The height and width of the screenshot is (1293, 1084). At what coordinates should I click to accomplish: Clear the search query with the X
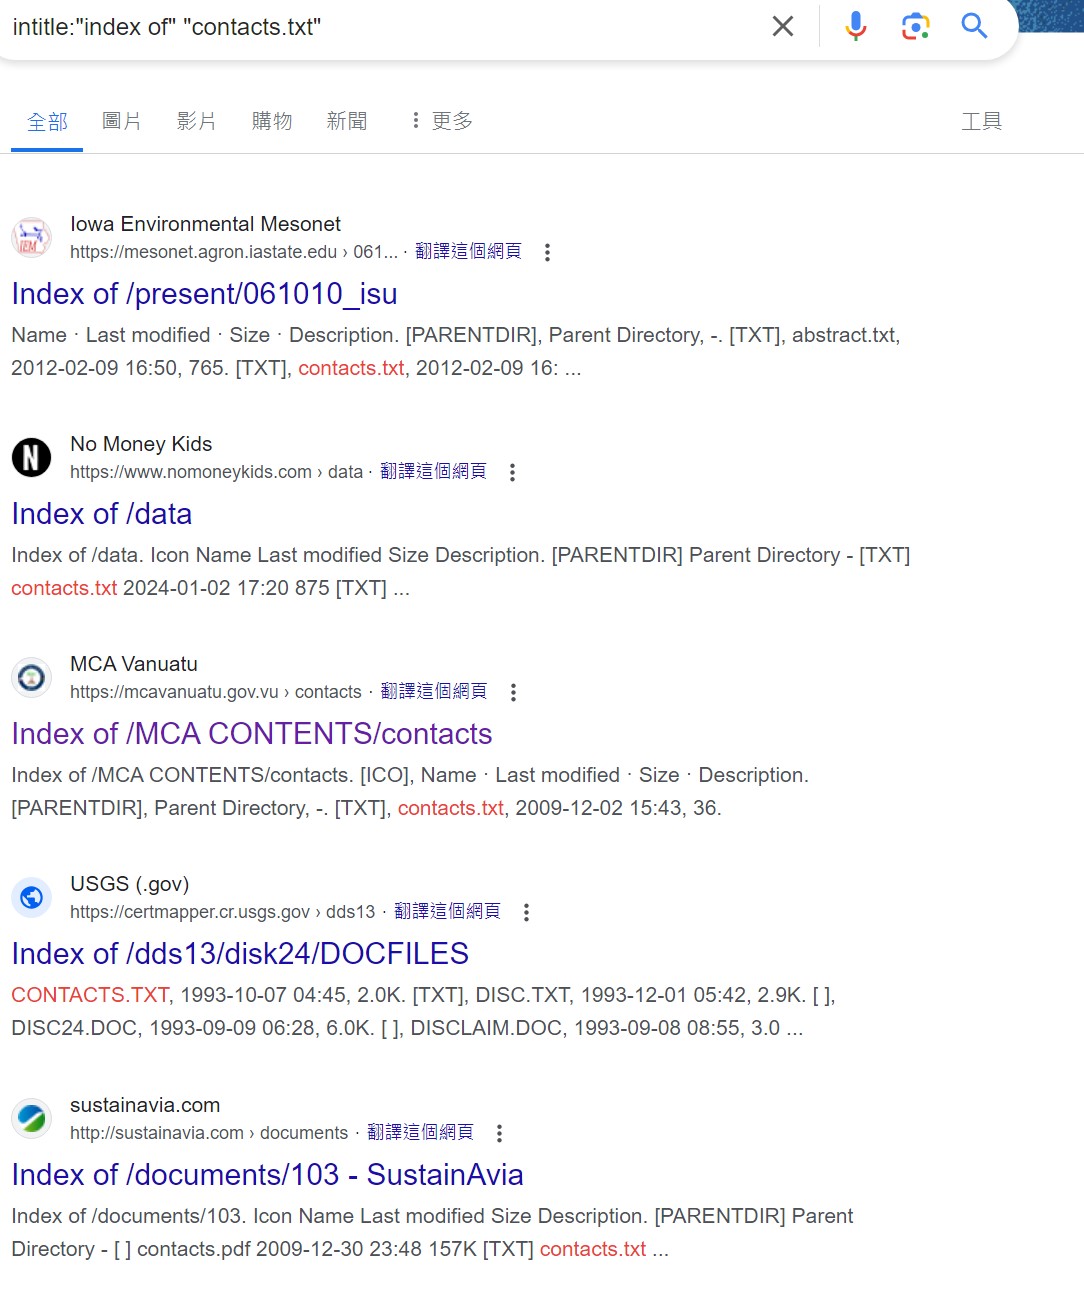click(x=783, y=26)
